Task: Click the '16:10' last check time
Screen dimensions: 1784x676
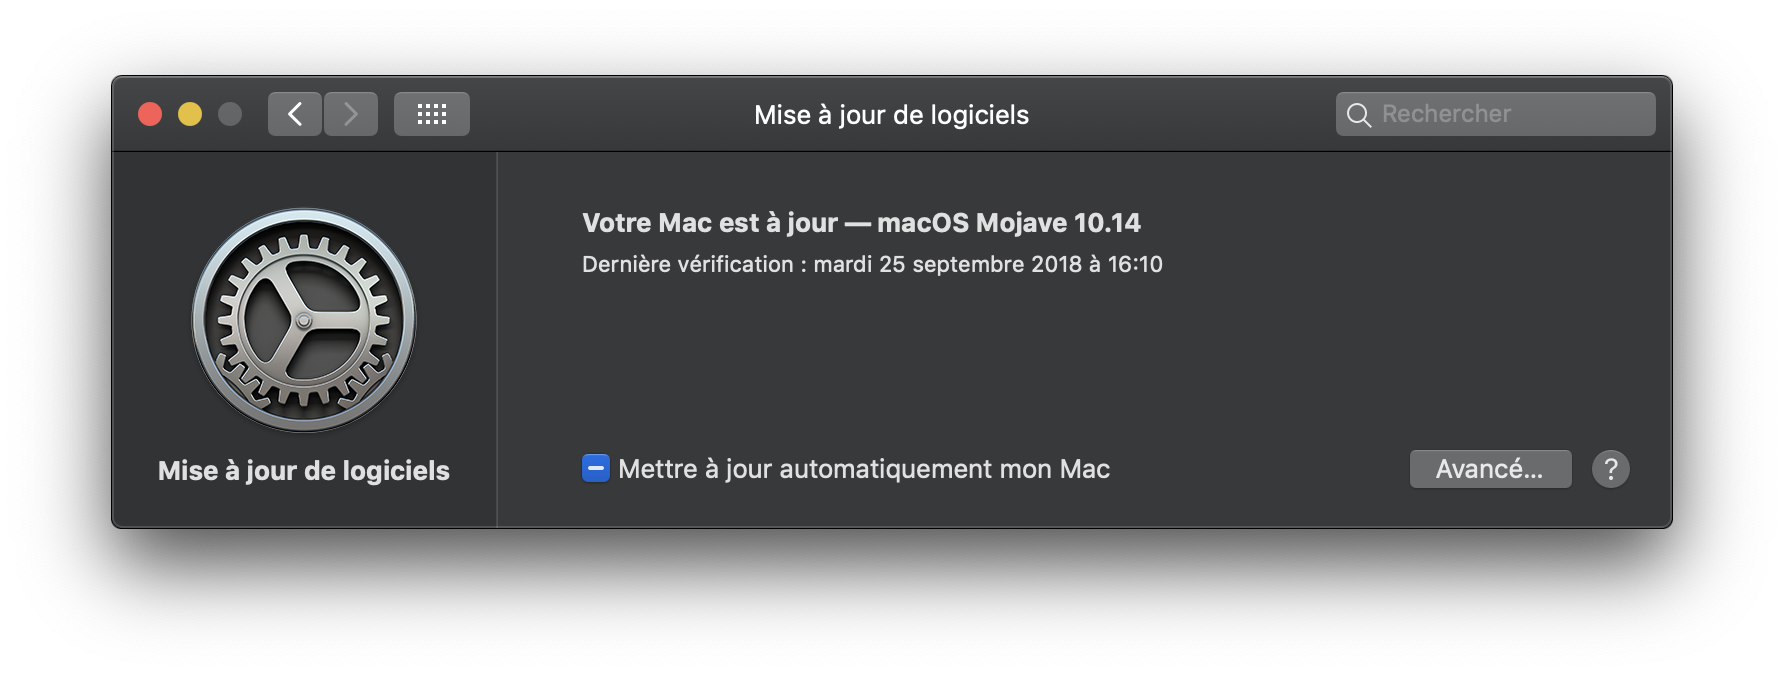Action: (1135, 264)
